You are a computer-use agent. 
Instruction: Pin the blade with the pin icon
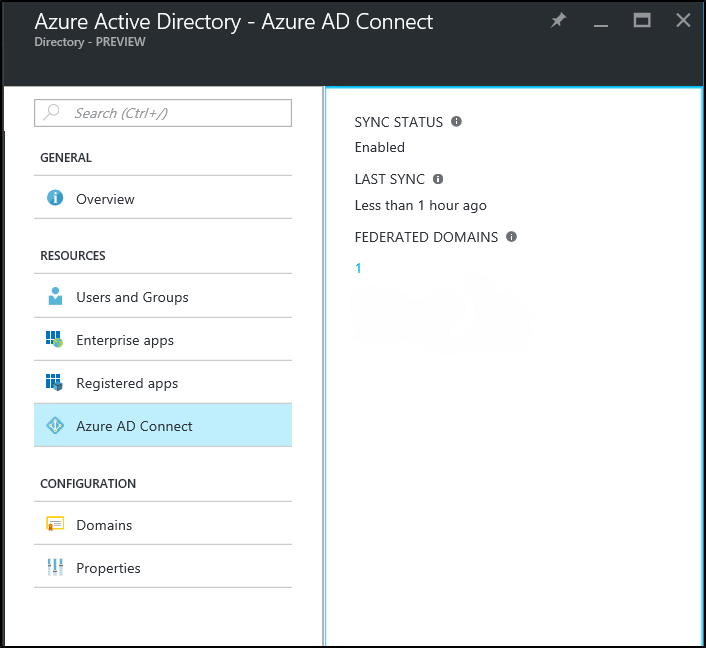(558, 20)
